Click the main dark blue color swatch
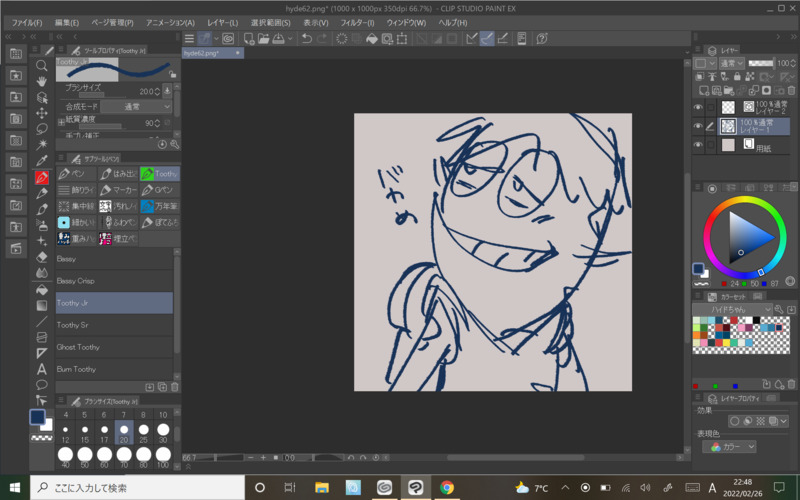Image resolution: width=800 pixels, height=500 pixels. [x=37, y=417]
